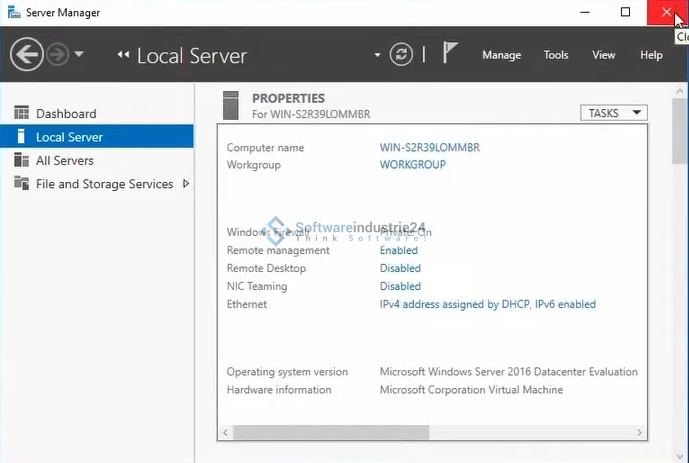The image size is (689, 463).
Task: Click the refresh icon in header
Action: (x=402, y=55)
